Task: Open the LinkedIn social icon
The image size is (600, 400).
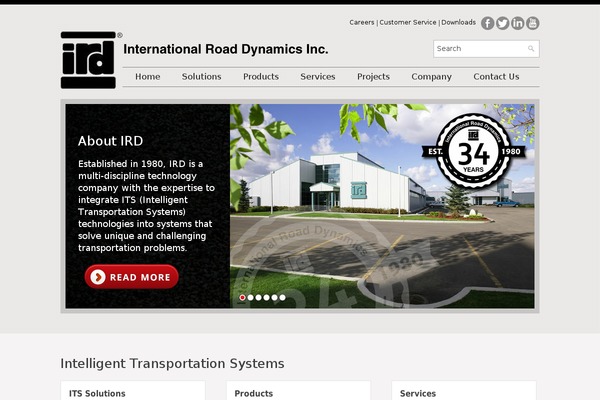Action: (517, 23)
